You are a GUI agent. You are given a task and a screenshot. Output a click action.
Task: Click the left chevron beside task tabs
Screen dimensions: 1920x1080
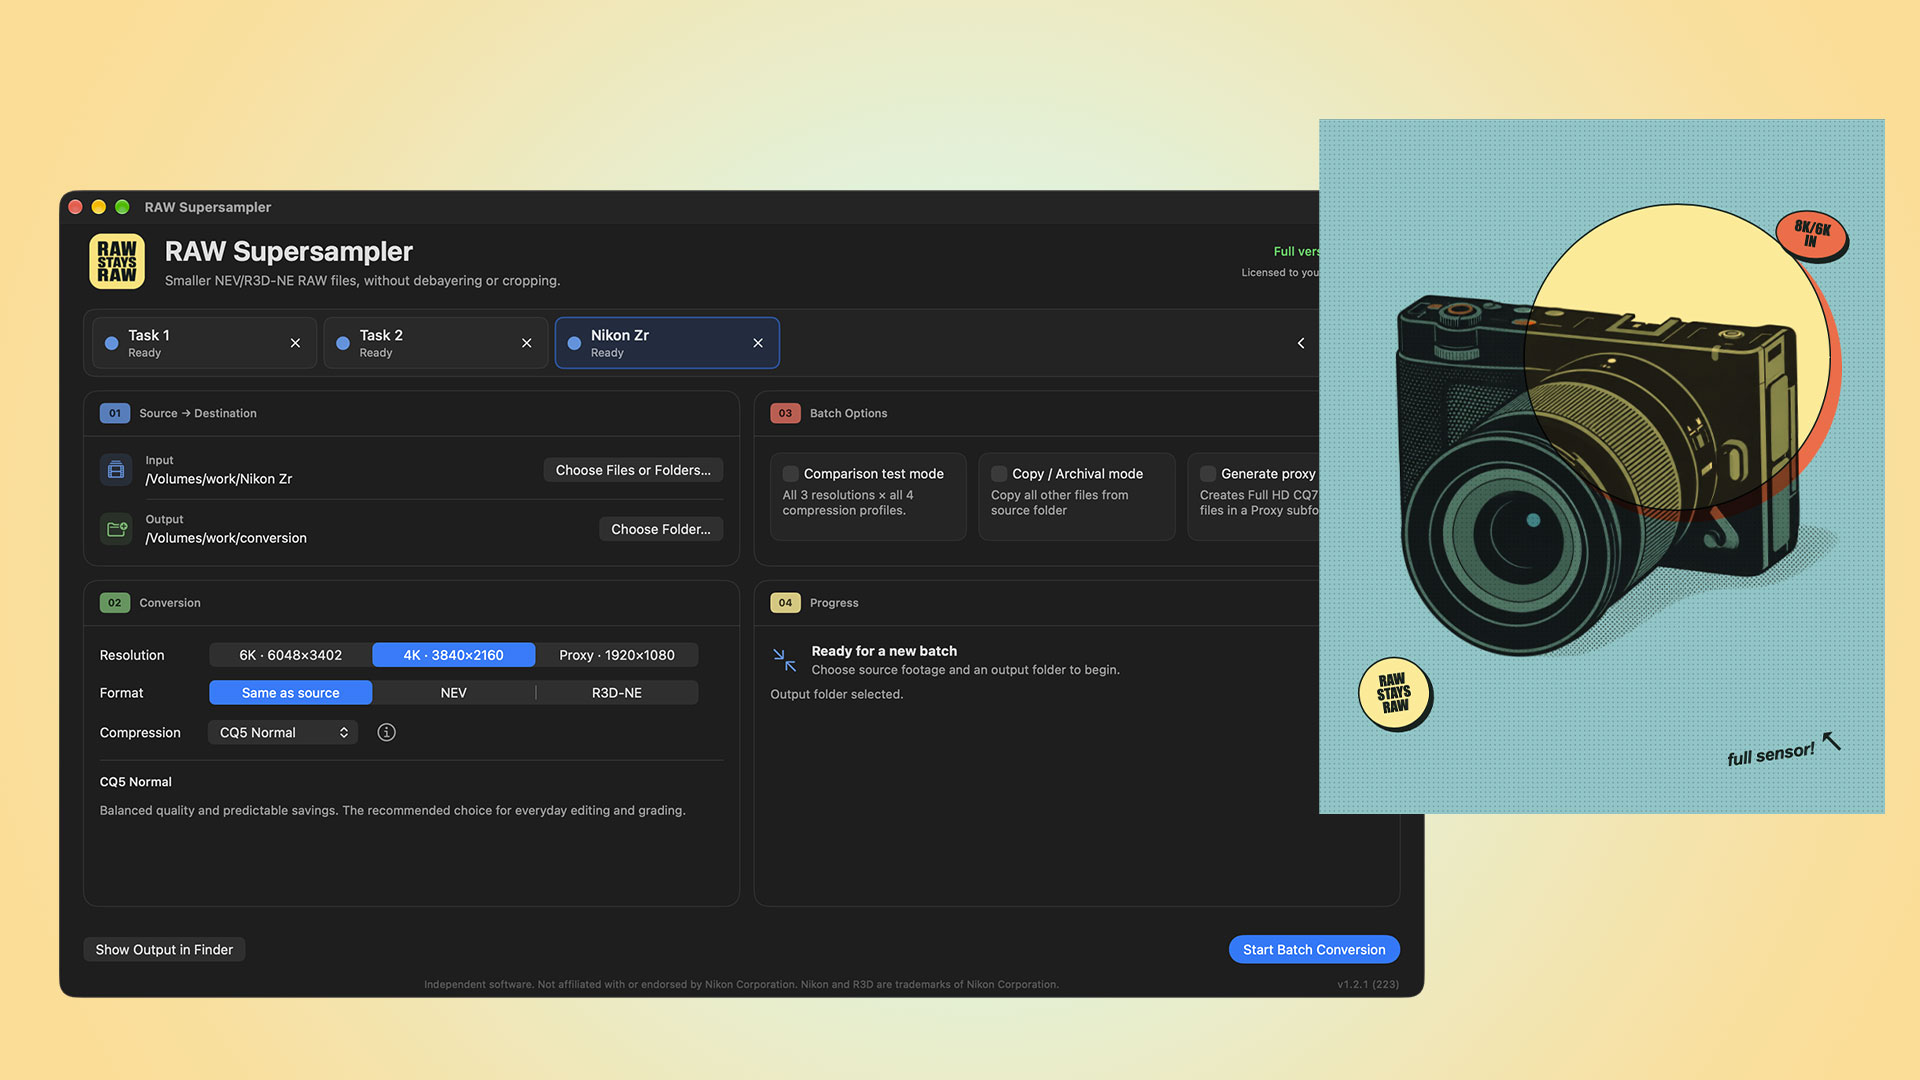pos(1301,343)
